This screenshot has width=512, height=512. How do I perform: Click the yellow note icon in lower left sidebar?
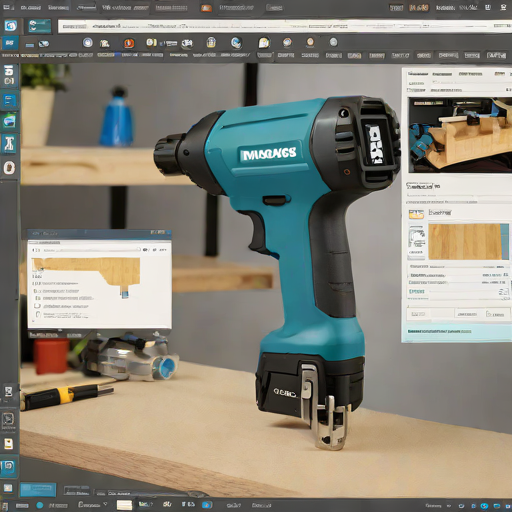(8, 444)
